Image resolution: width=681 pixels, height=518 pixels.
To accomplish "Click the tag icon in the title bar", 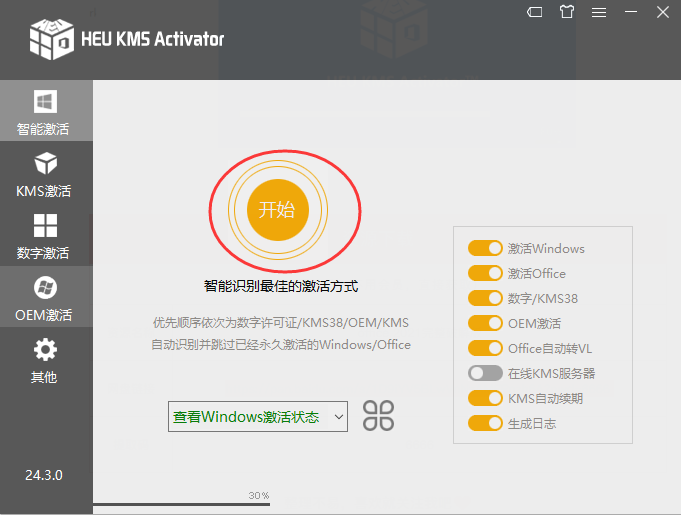I will click(535, 12).
